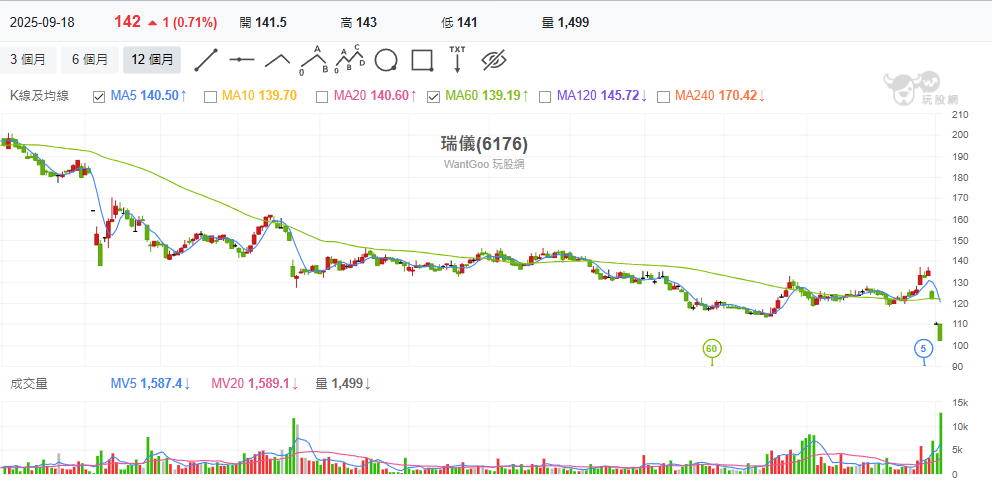This screenshot has width=992, height=481.
Task: Choose the 0-A-B wave pattern tool
Action: (x=315, y=60)
